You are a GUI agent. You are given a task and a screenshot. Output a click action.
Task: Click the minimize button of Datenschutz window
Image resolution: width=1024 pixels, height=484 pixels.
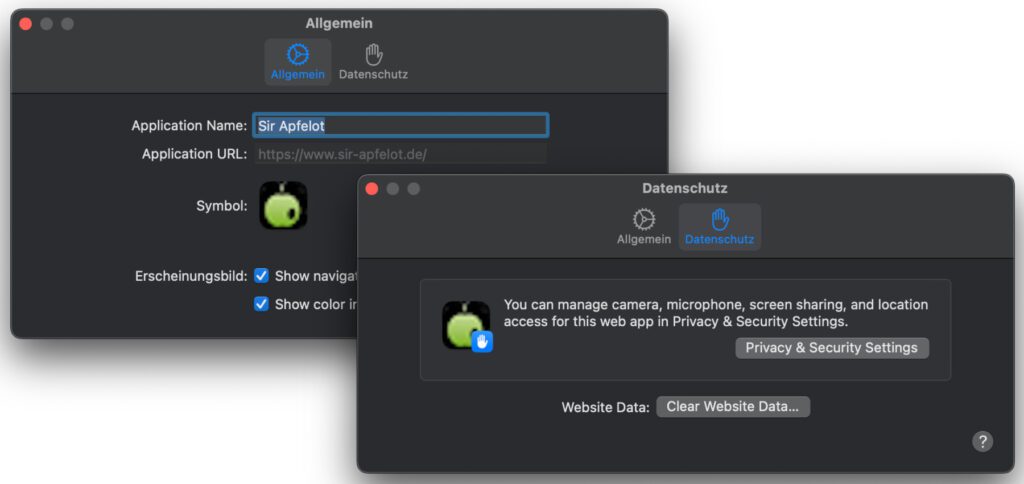(x=393, y=189)
